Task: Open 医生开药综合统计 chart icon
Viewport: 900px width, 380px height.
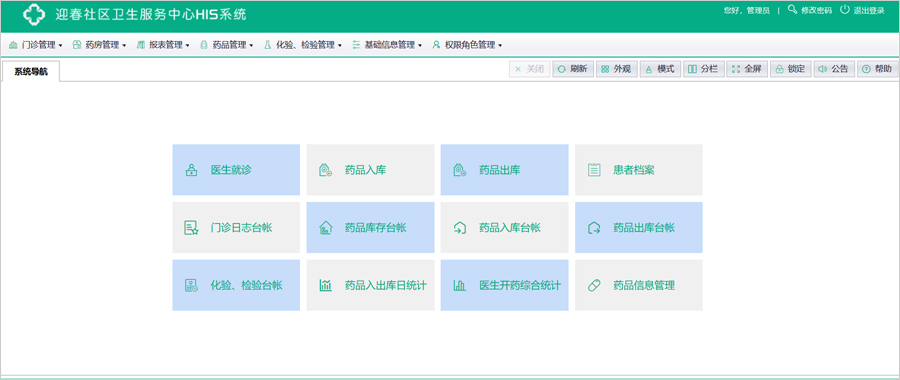Action: tap(460, 285)
